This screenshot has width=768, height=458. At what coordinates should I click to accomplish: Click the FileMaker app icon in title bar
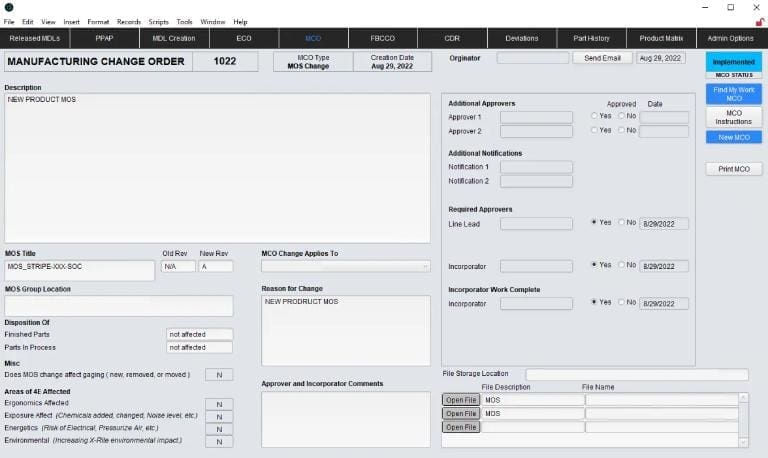(9, 7)
